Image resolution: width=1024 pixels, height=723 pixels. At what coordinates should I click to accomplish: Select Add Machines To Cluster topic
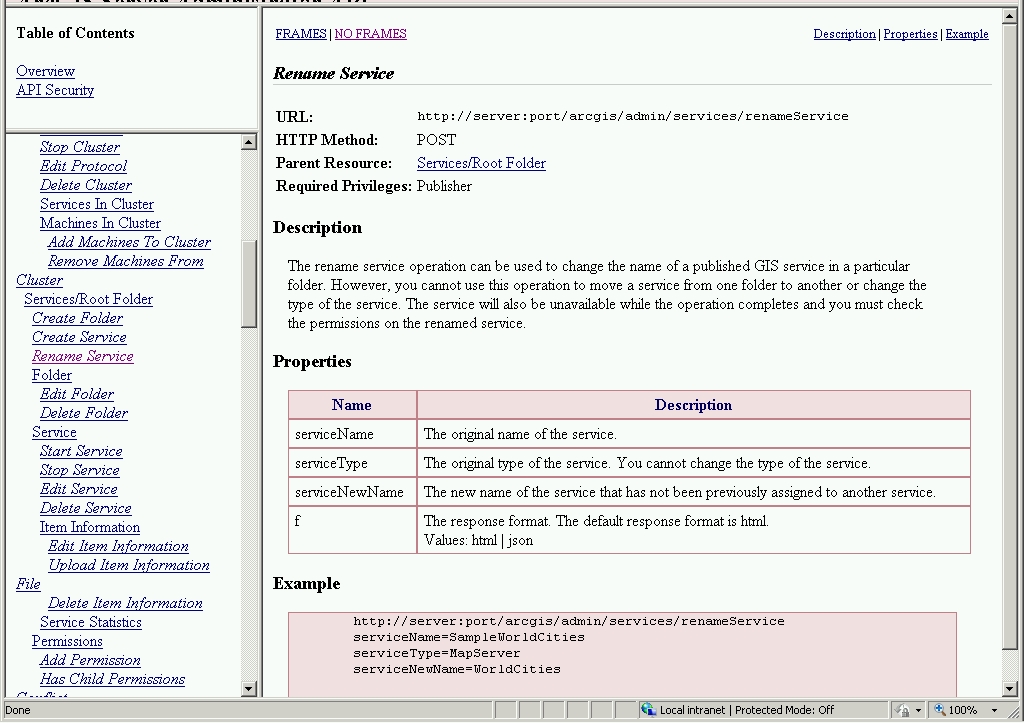tap(129, 242)
